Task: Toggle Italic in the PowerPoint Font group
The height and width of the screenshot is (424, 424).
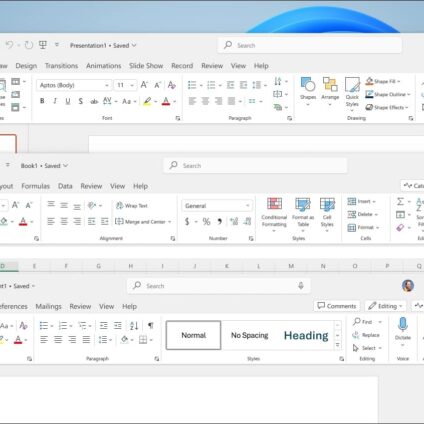Action: click(55, 101)
